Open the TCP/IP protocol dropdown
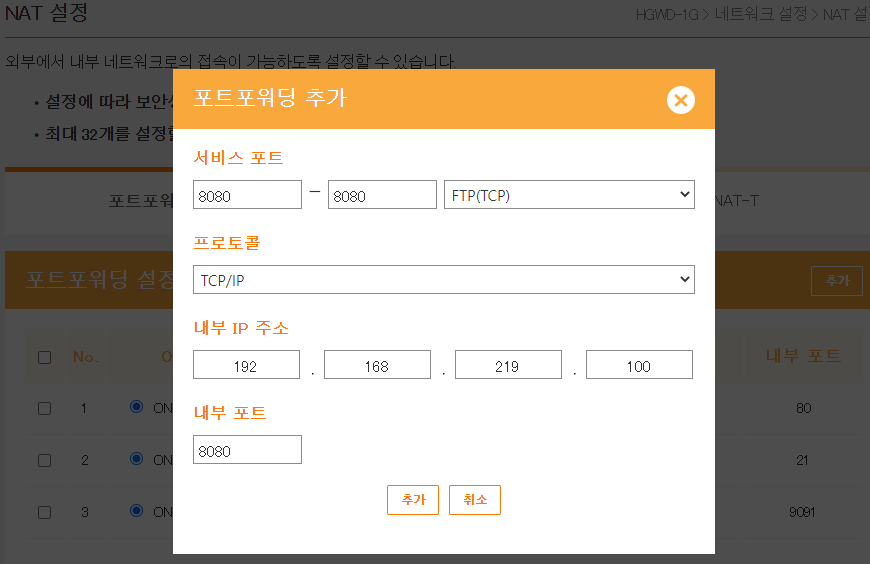Screen dimensions: 870x564 (444, 280)
